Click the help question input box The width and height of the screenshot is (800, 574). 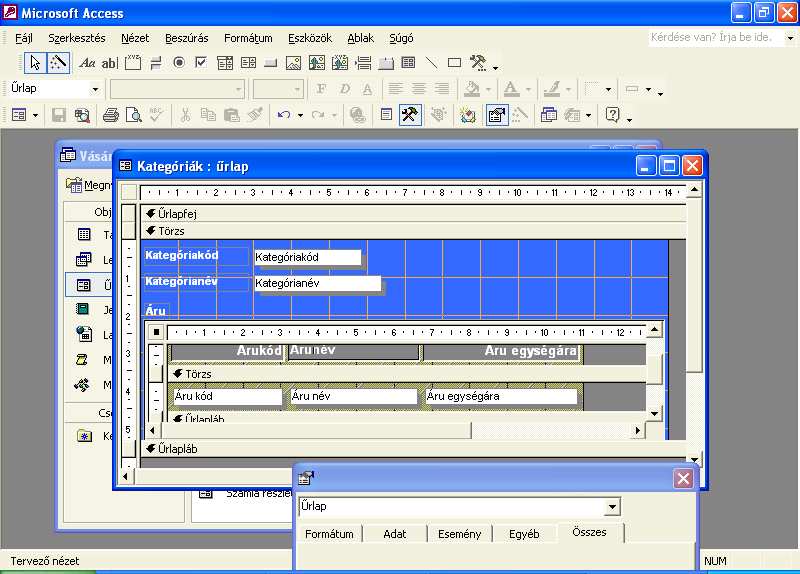point(715,37)
